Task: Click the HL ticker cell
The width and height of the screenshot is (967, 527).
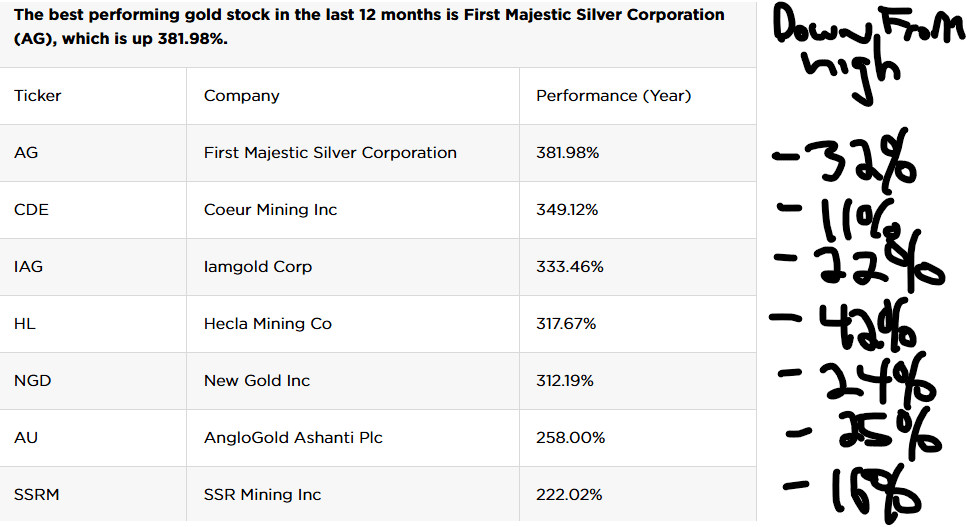Action: (x=25, y=324)
